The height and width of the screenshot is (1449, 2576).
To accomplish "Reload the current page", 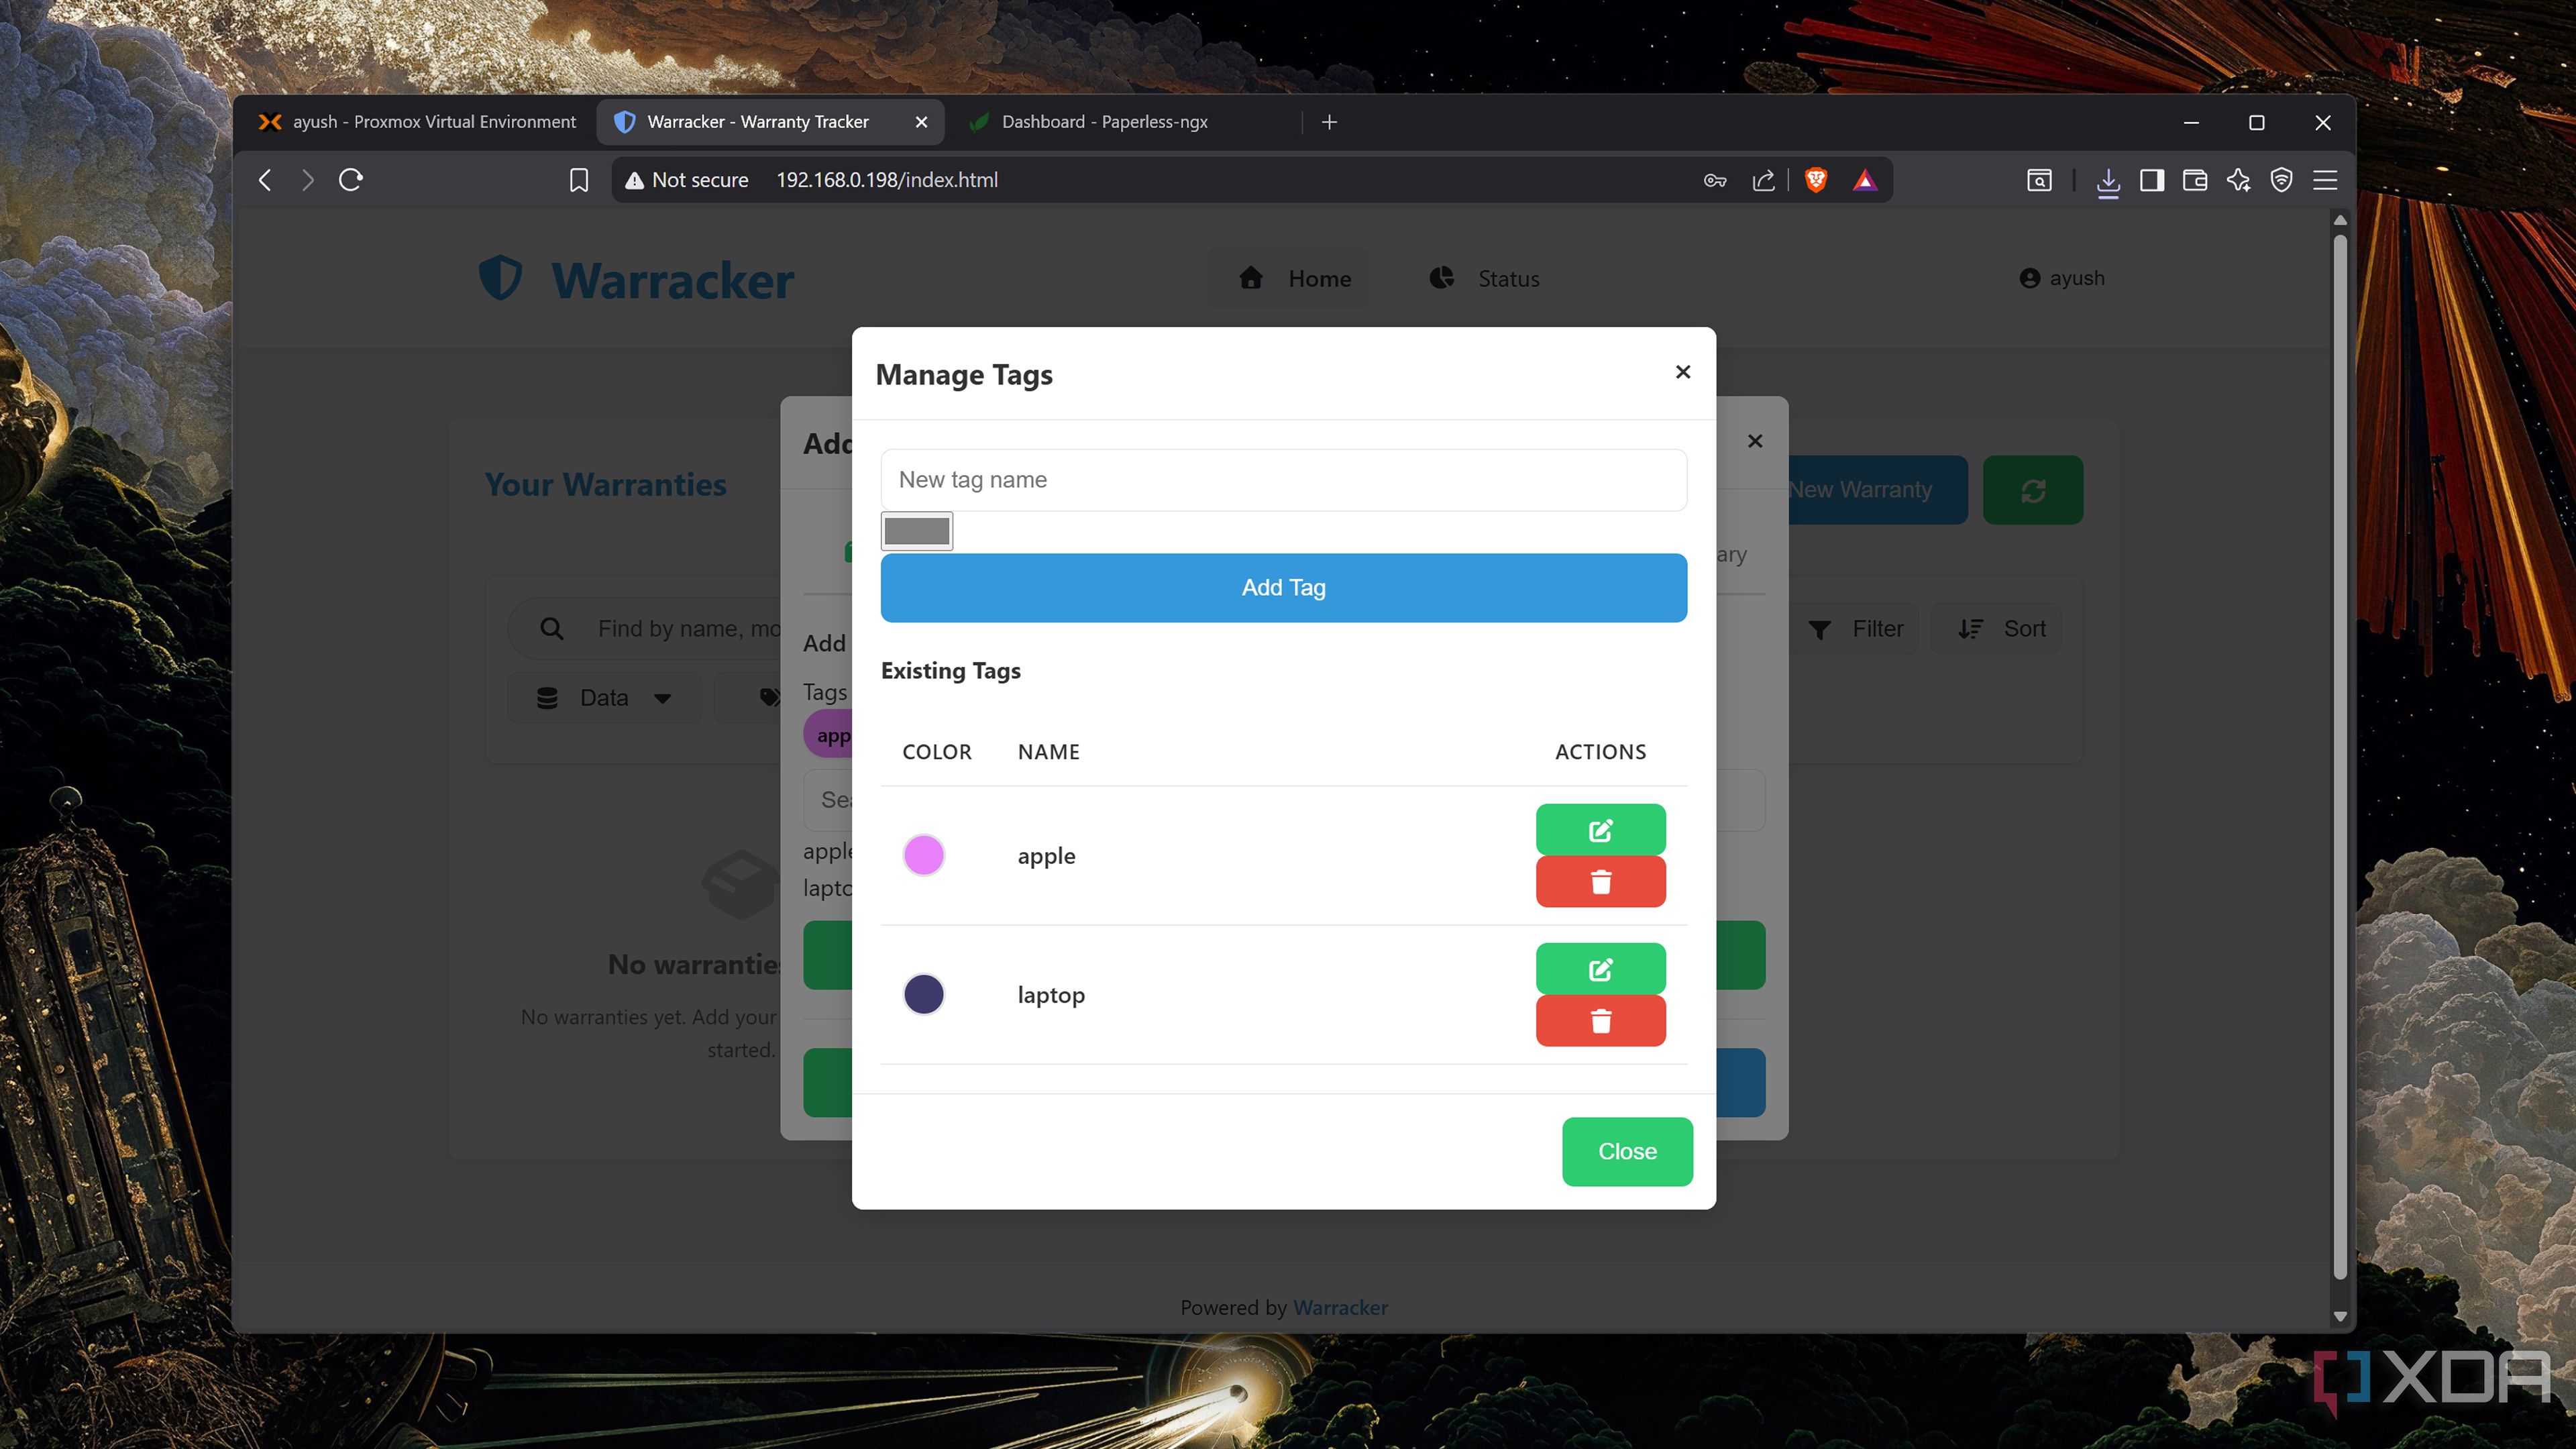I will point(350,180).
